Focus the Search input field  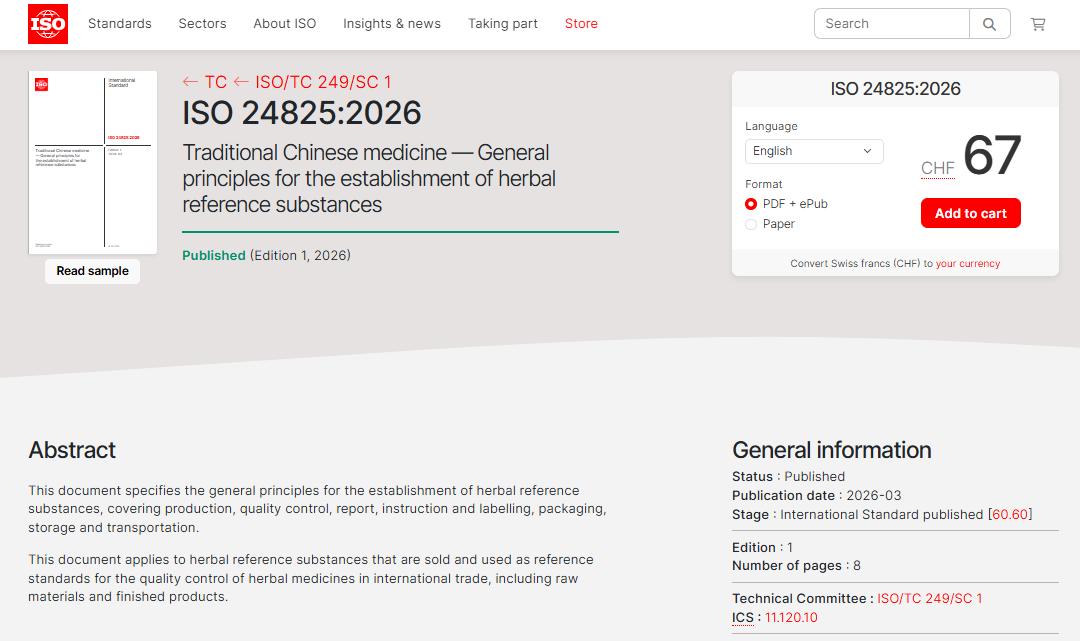(892, 24)
